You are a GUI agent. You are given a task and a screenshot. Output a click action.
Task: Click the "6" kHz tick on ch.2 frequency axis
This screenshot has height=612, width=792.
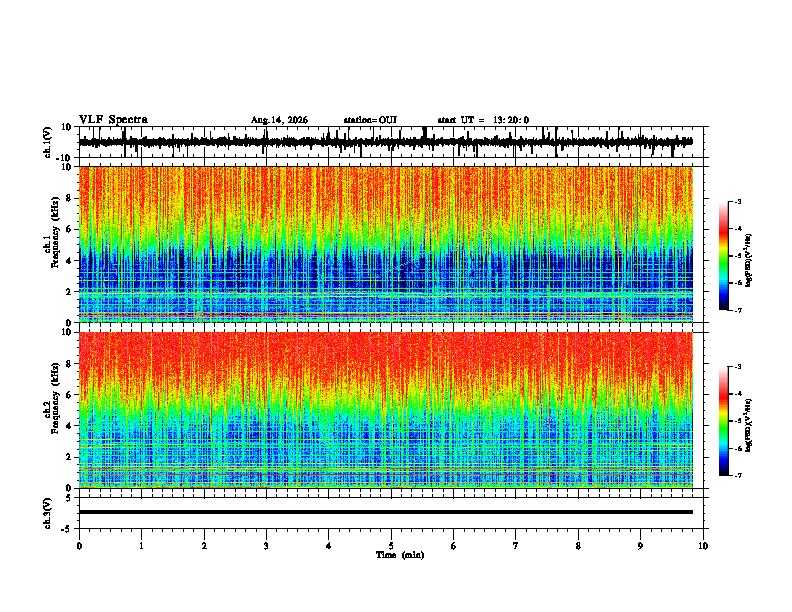pyautogui.click(x=70, y=394)
